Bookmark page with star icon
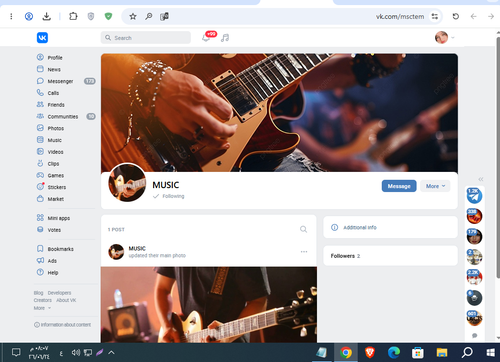Image resolution: width=500 pixels, height=362 pixels. point(133,16)
